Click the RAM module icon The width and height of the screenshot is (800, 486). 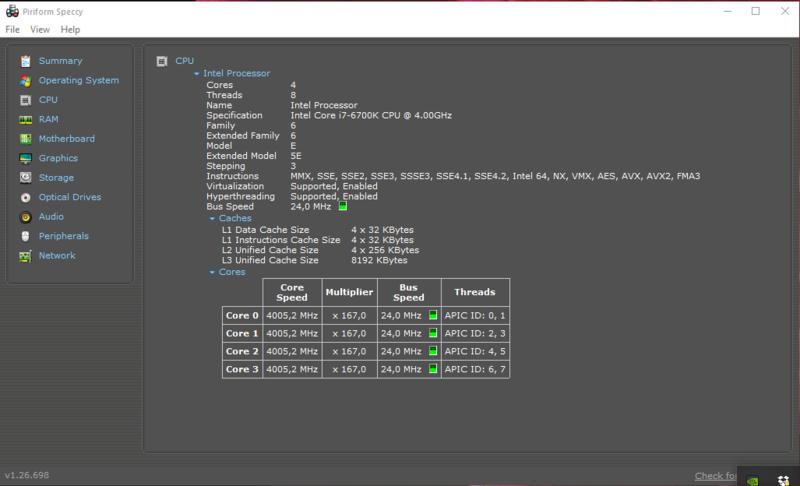coord(26,119)
